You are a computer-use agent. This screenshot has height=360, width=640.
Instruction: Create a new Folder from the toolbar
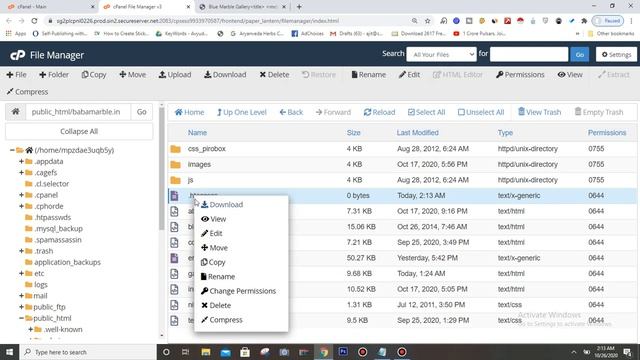54,75
